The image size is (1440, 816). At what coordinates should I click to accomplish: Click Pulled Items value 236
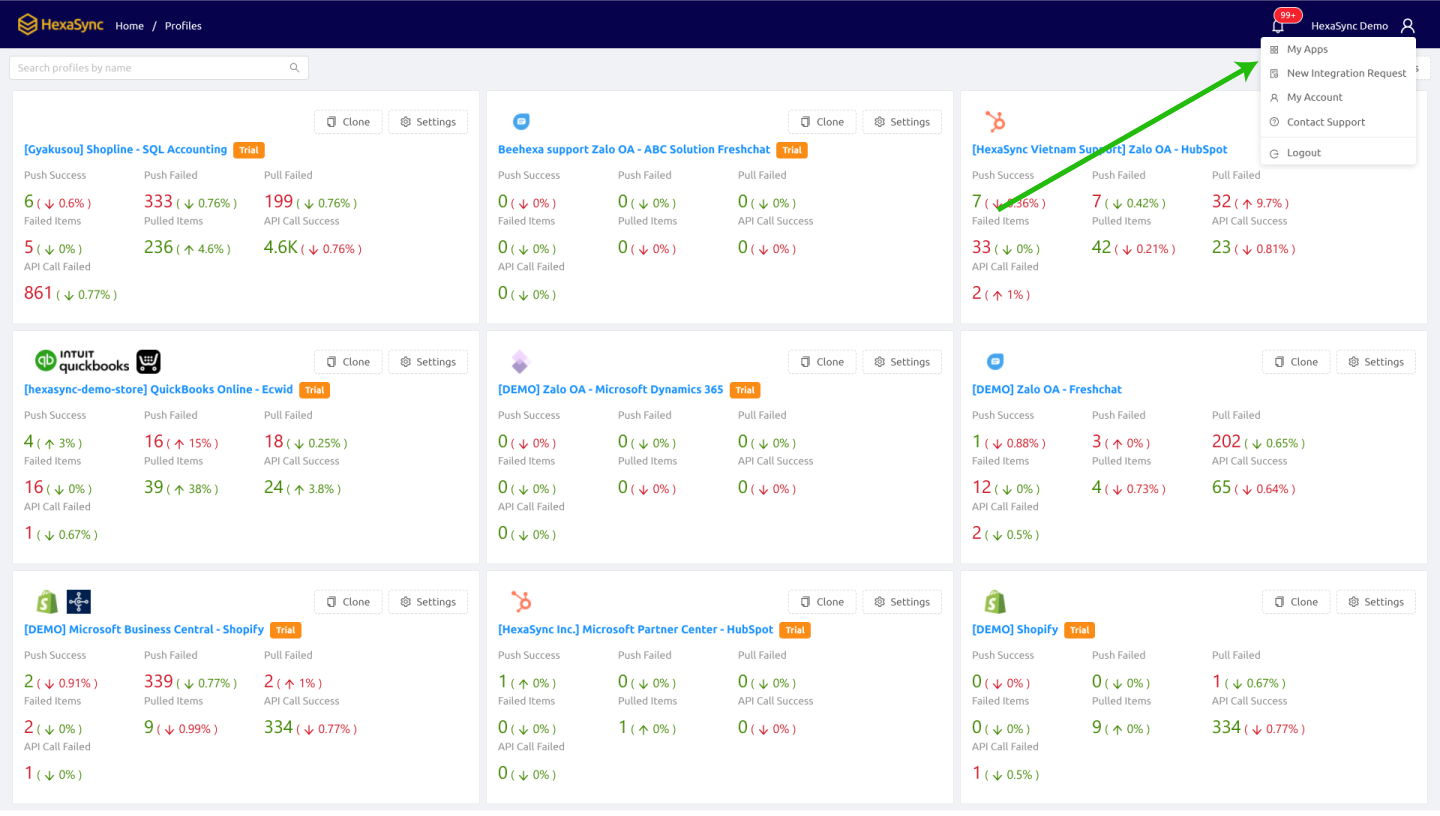point(158,247)
